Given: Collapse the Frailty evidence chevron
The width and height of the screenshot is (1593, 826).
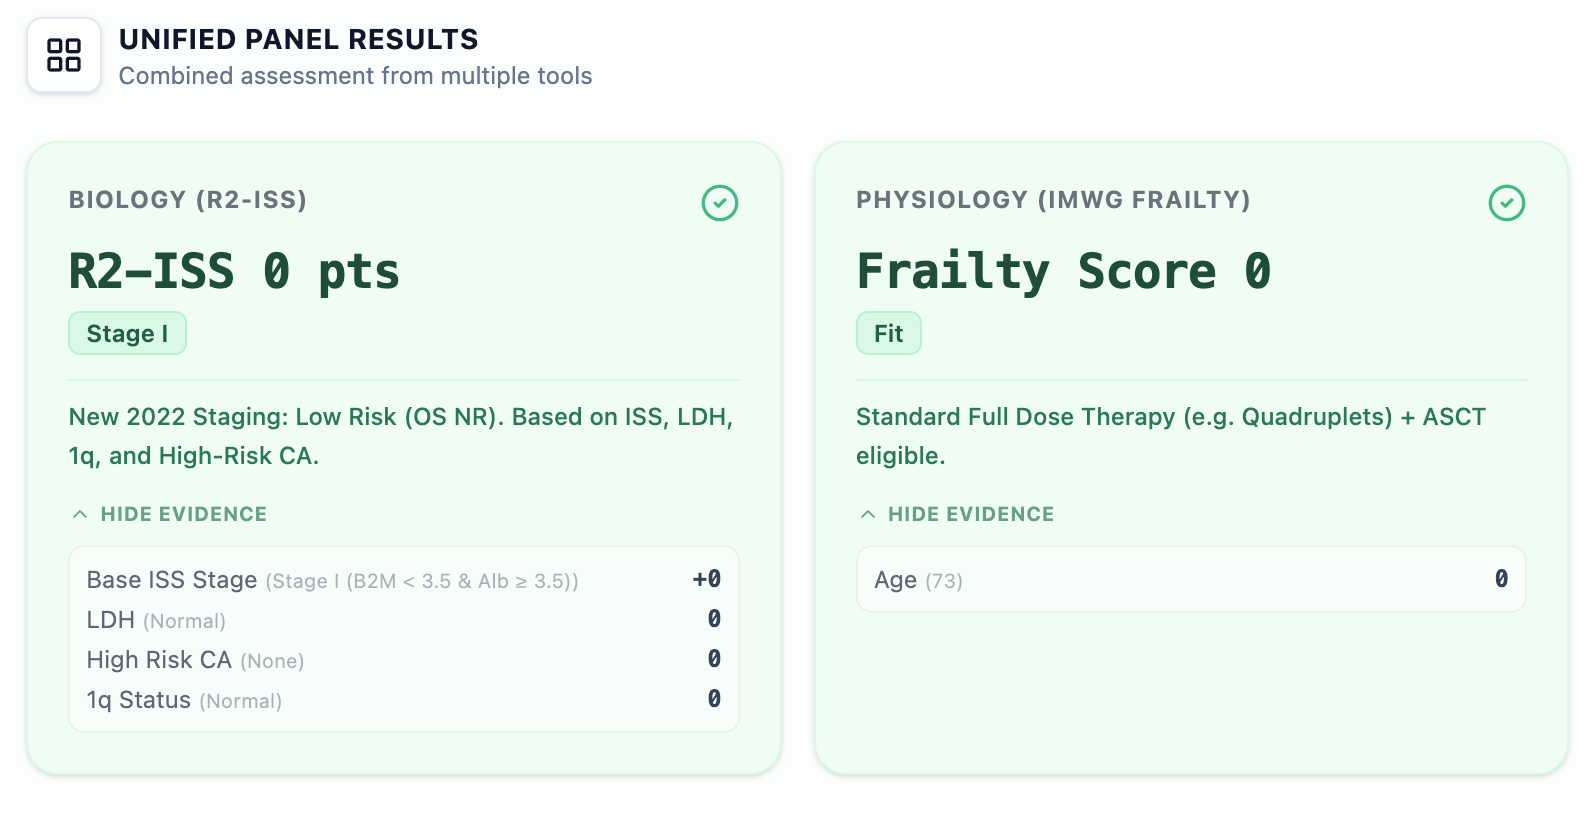Looking at the screenshot, I should (x=868, y=514).
